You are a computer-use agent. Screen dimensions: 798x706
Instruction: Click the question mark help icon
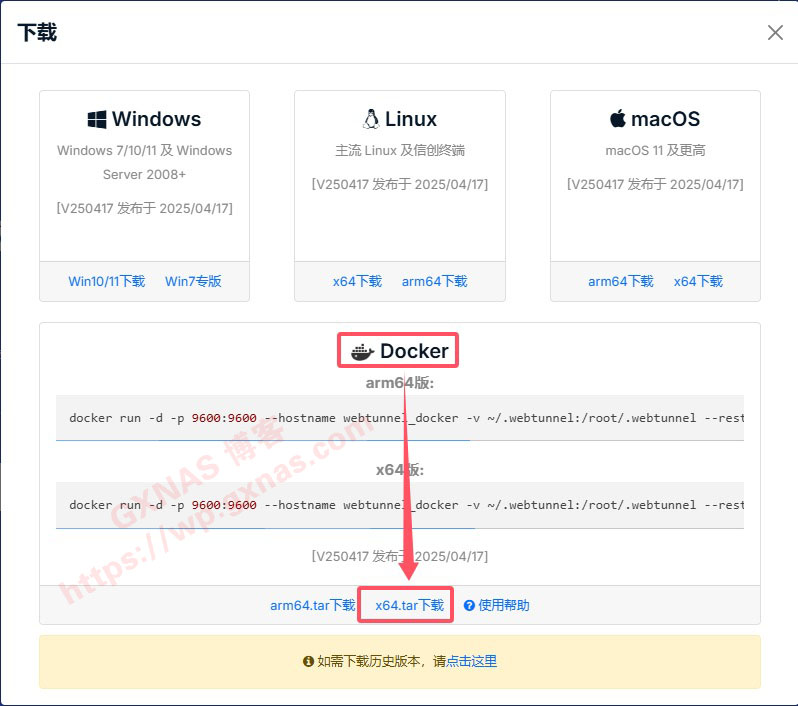469,605
